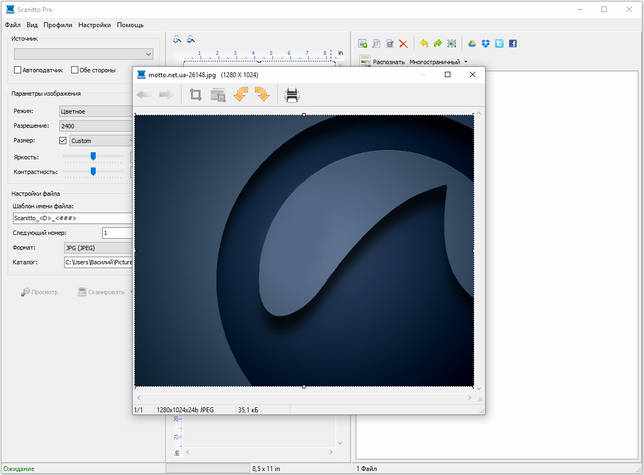This screenshot has height=475, width=644.
Task: Select the crop tool in the image viewer
Action: tap(196, 95)
